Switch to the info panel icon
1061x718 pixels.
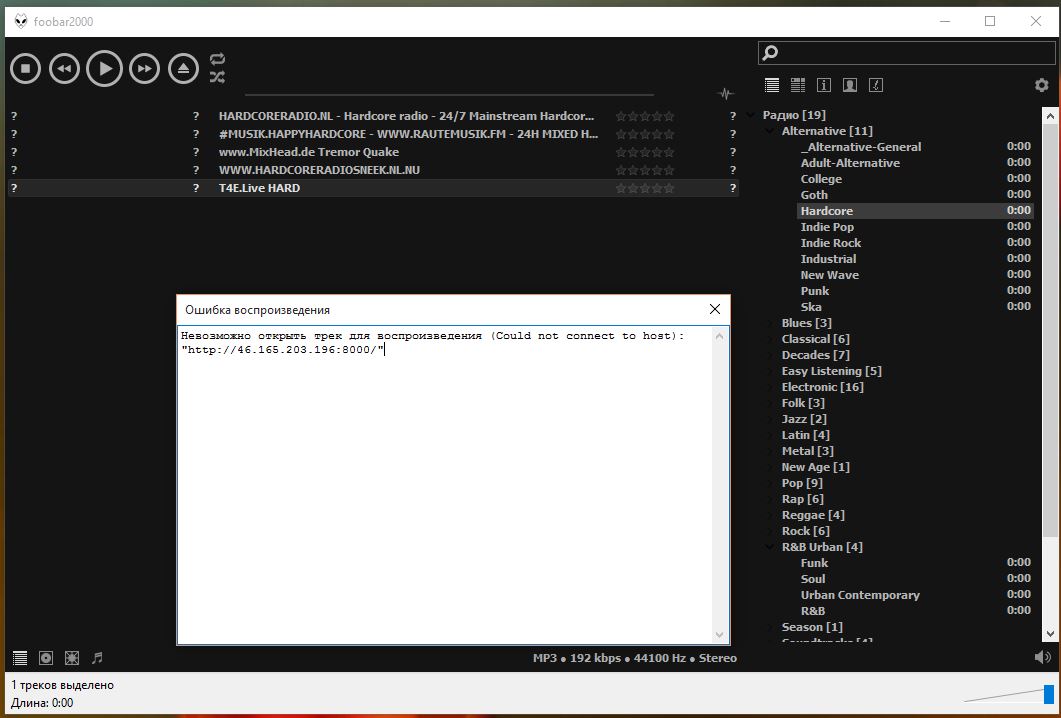click(x=824, y=85)
